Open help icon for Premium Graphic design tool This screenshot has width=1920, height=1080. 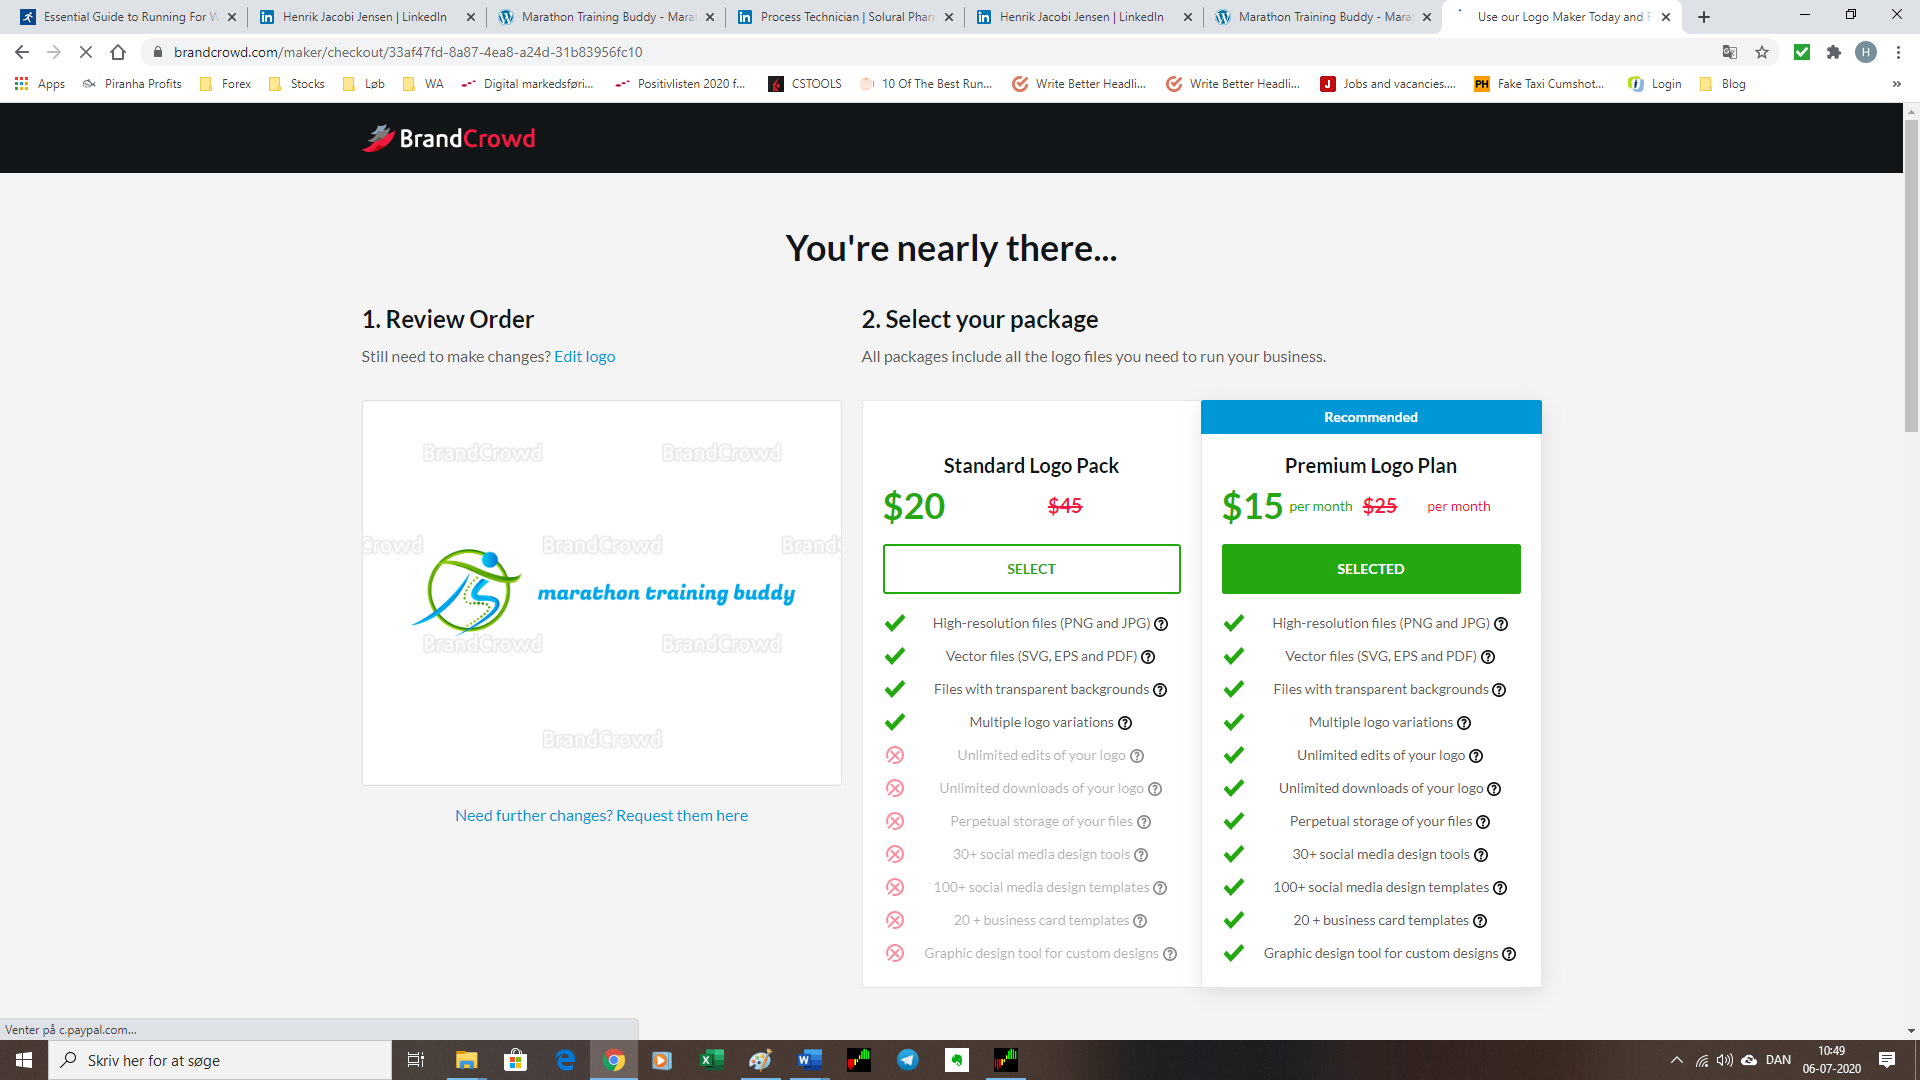coord(1509,954)
